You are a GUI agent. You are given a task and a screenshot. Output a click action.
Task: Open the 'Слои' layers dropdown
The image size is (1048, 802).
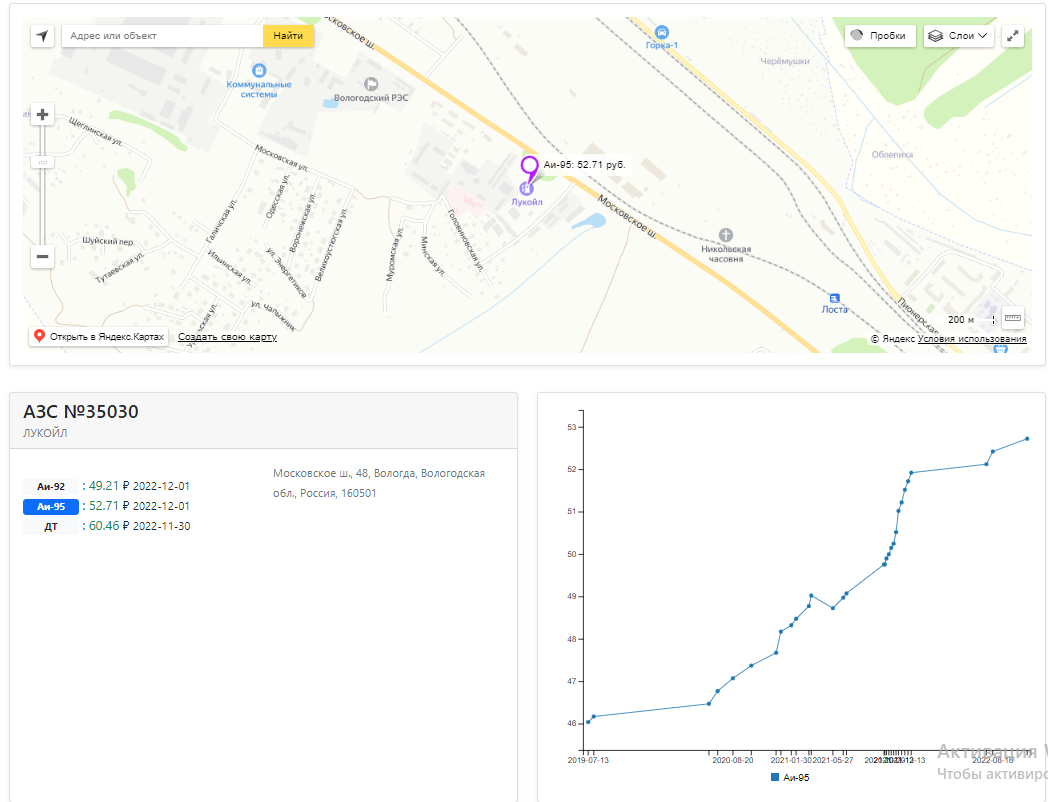[x=959, y=35]
